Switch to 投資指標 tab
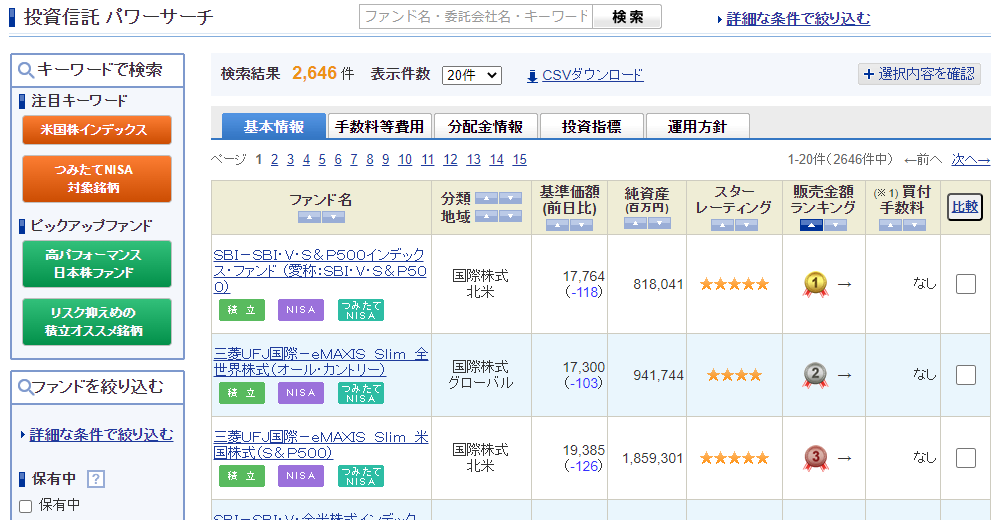1002x520 pixels. point(592,126)
